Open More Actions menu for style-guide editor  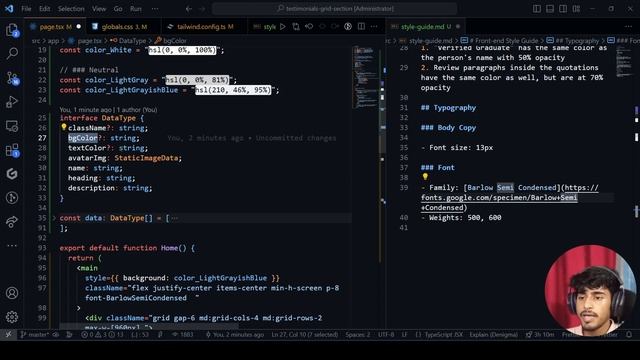[x=628, y=27]
